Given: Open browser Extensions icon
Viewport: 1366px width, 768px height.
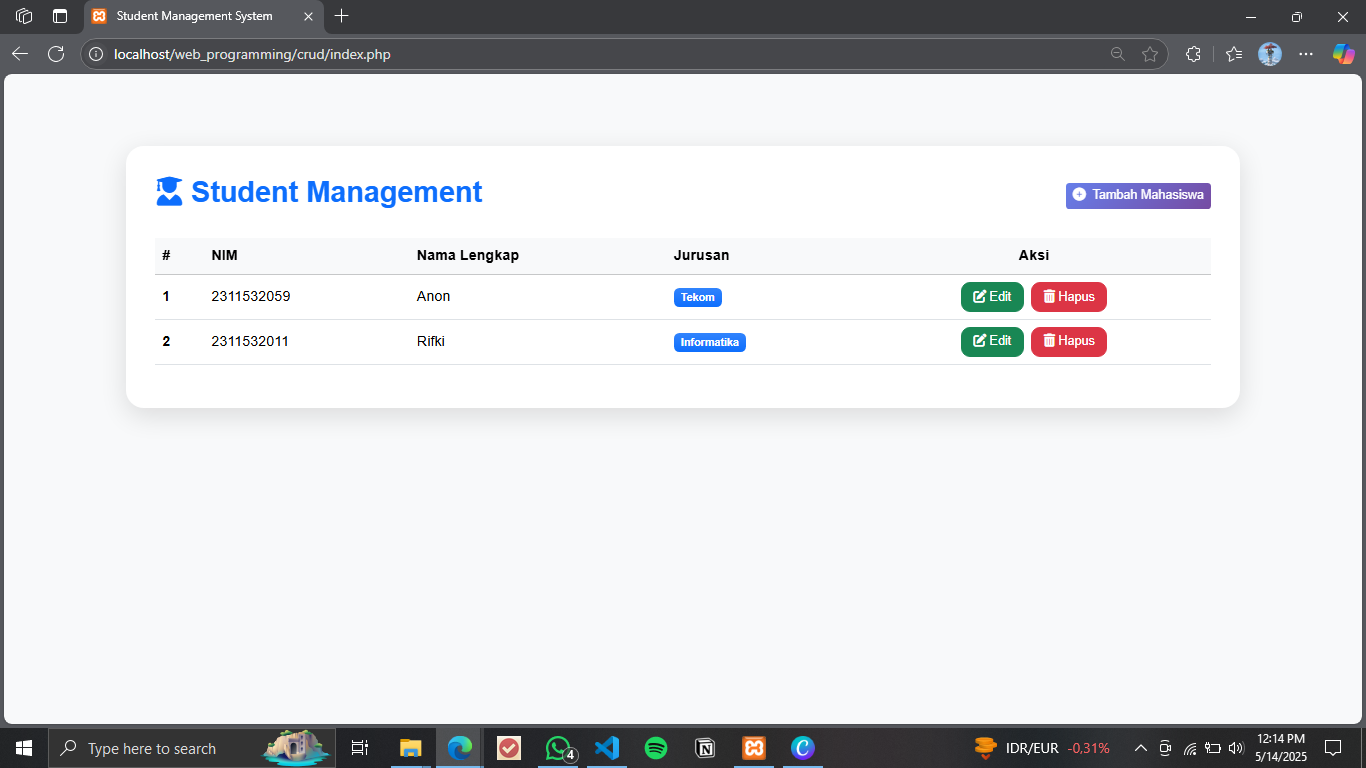Looking at the screenshot, I should [1192, 54].
